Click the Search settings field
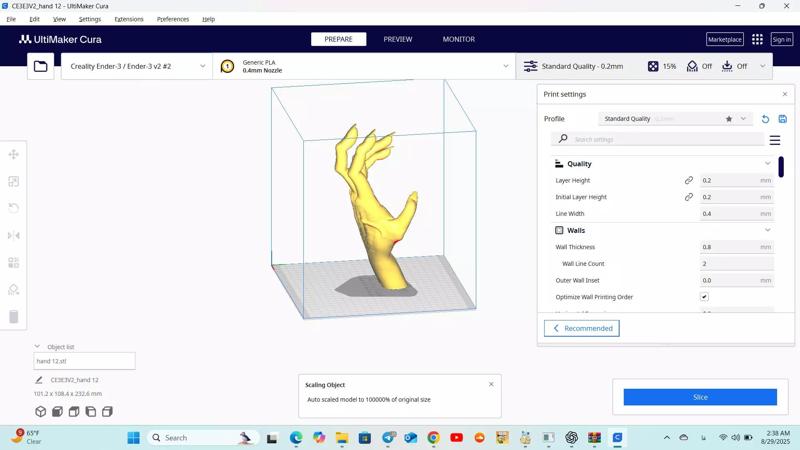800x450 pixels. [658, 139]
